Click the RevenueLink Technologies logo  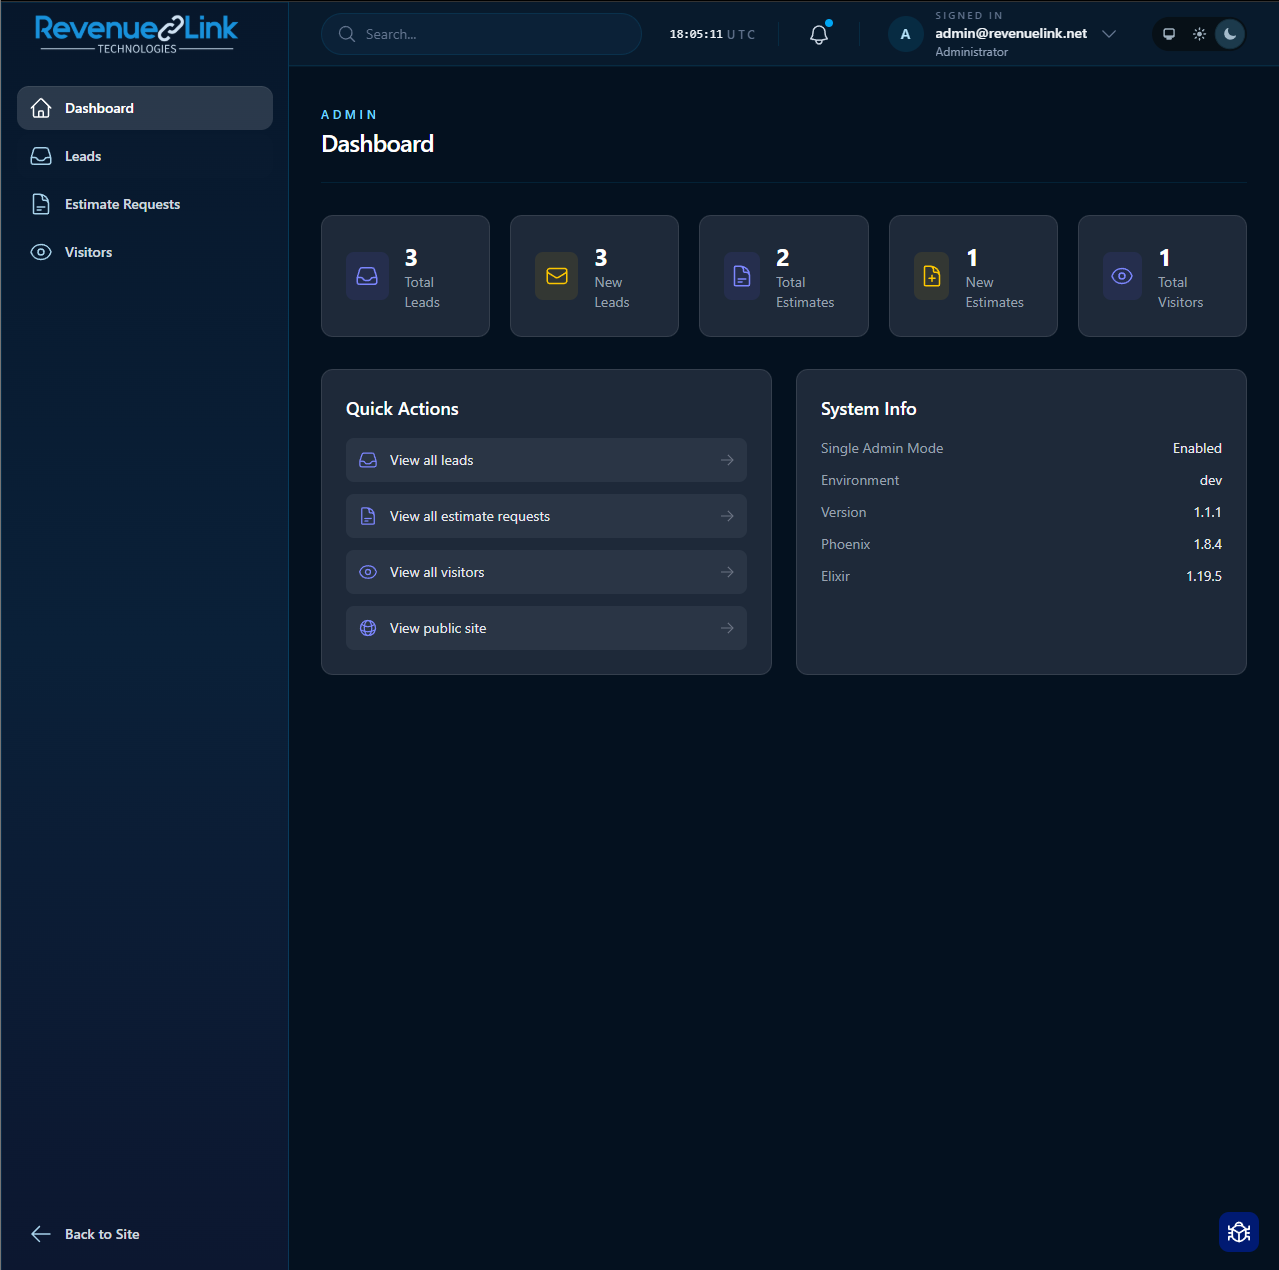[x=136, y=33]
